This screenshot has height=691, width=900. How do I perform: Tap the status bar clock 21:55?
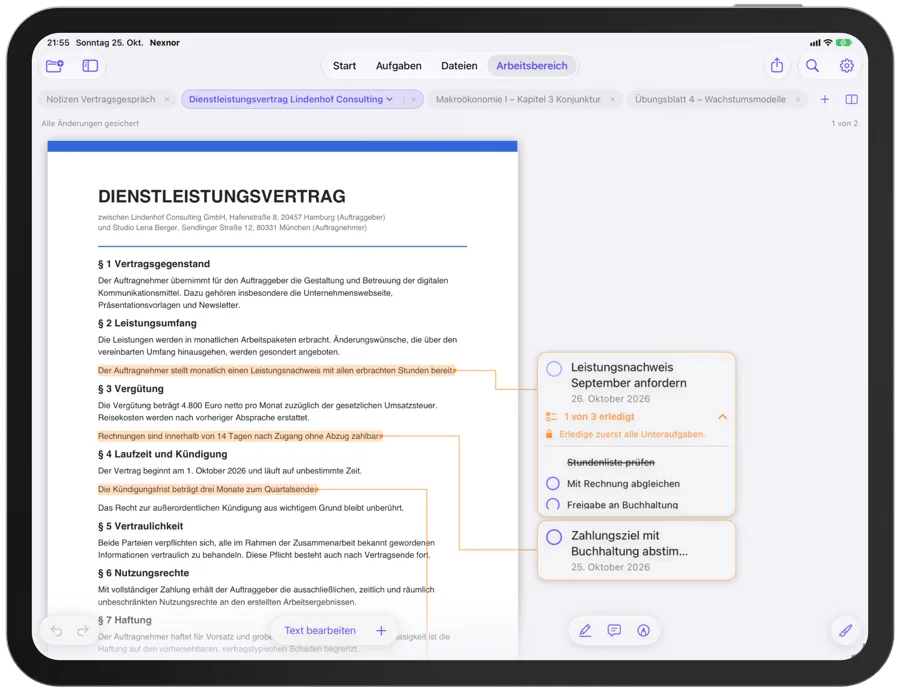pyautogui.click(x=58, y=42)
